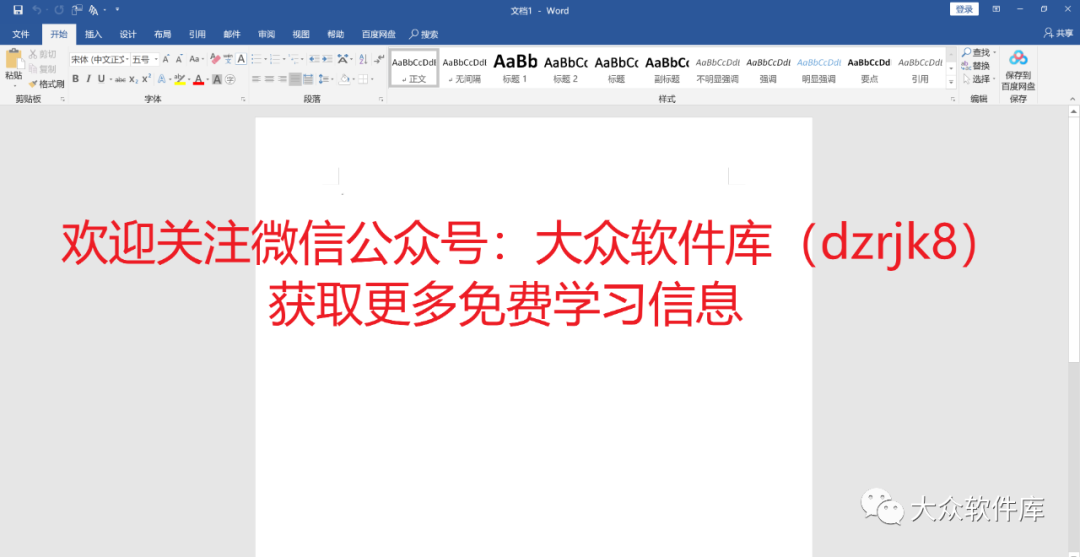Switch to the 引用 (References) tab
1080x557 pixels.
click(197, 34)
